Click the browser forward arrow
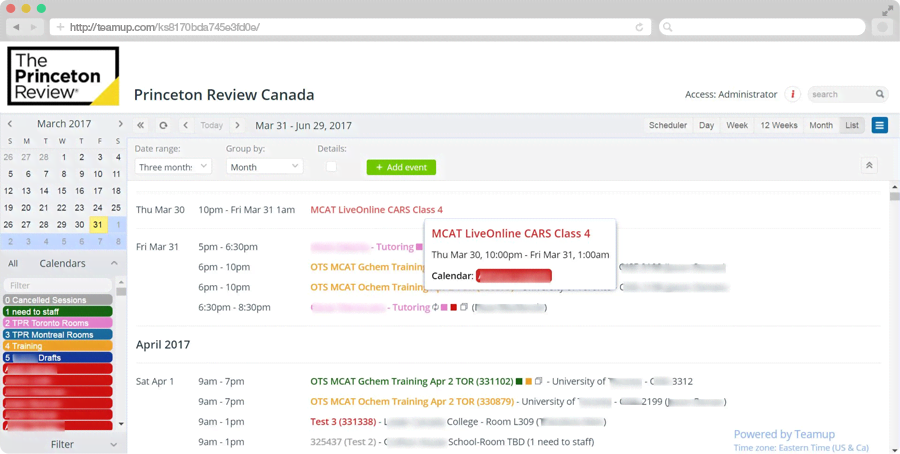Image resolution: width=900 pixels, height=454 pixels. click(x=34, y=27)
